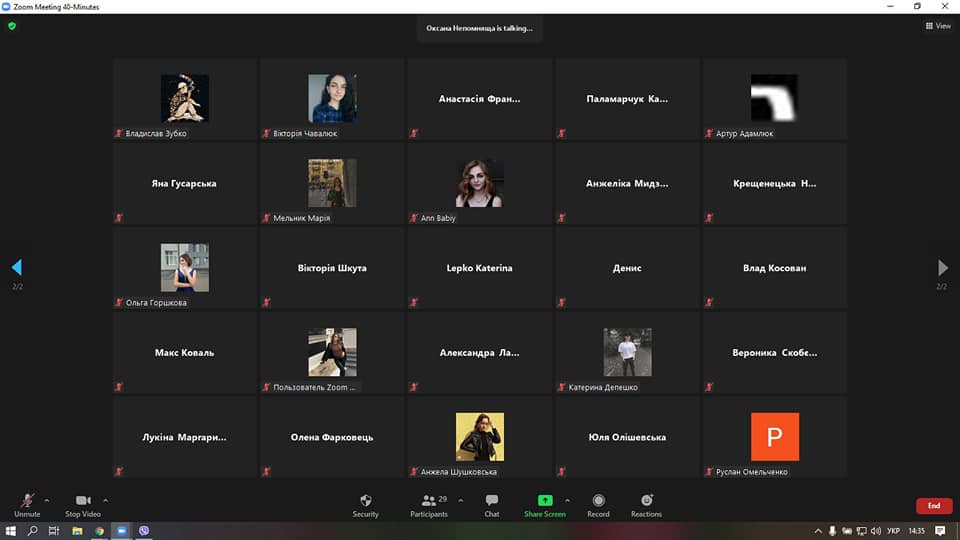Screen dimensions: 960x540
Task: Click the green Share Screen button
Action: click(544, 503)
